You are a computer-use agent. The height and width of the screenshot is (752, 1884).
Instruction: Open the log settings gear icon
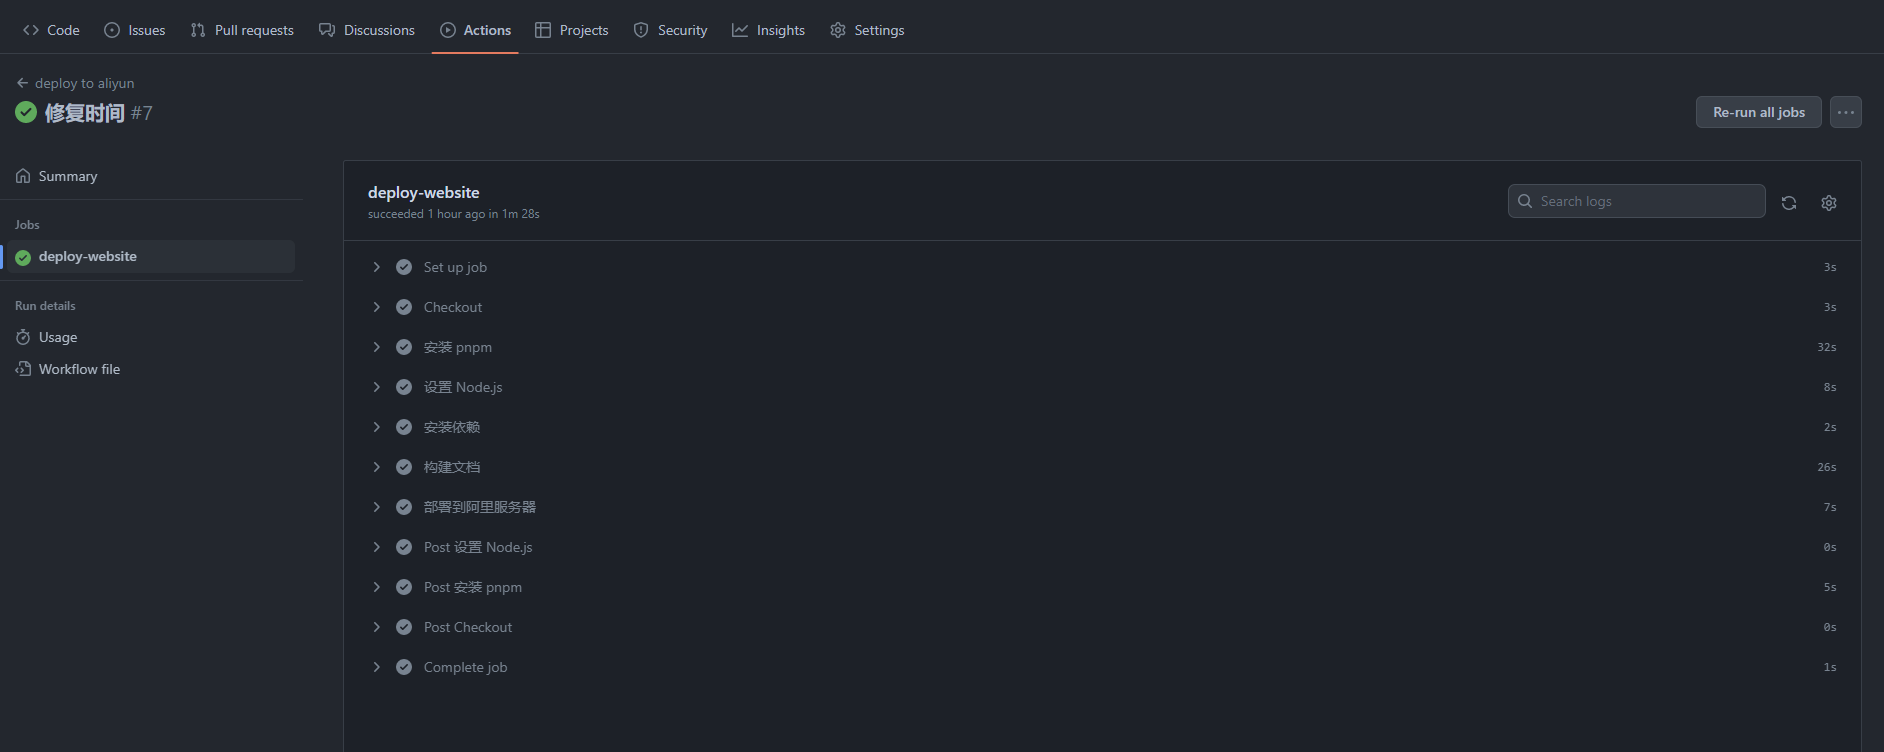click(1829, 203)
